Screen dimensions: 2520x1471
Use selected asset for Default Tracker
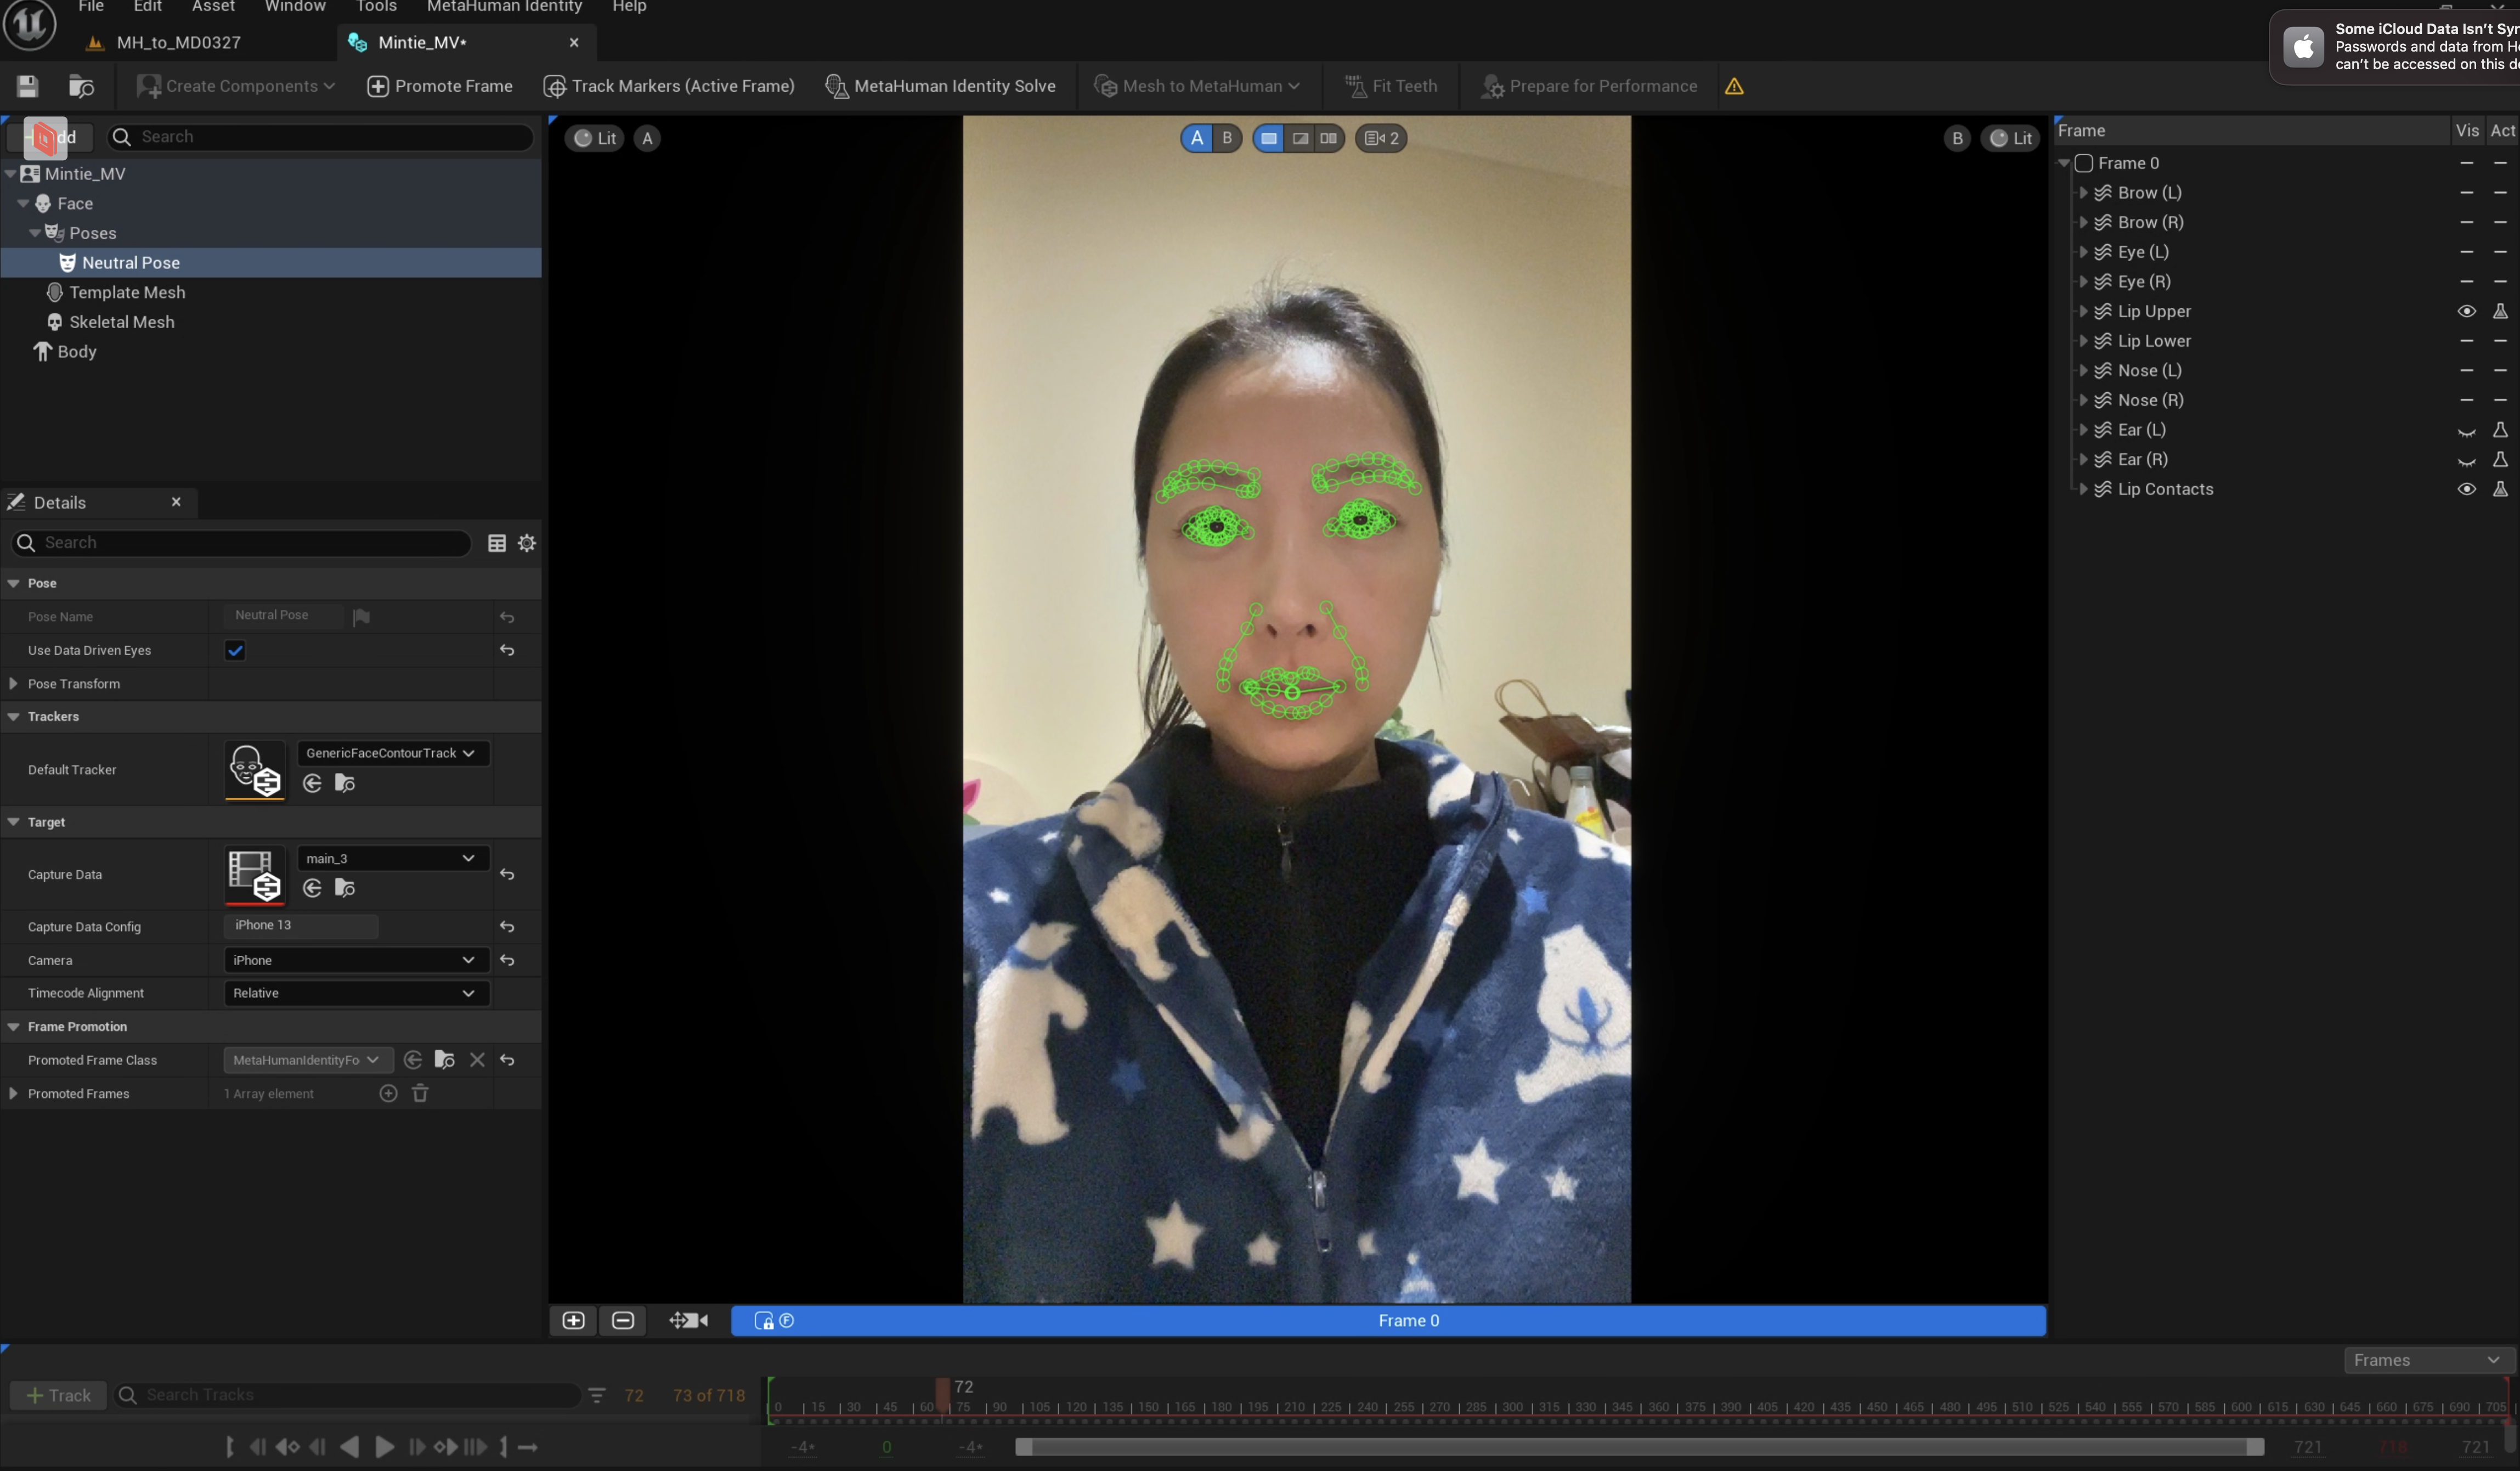312,783
